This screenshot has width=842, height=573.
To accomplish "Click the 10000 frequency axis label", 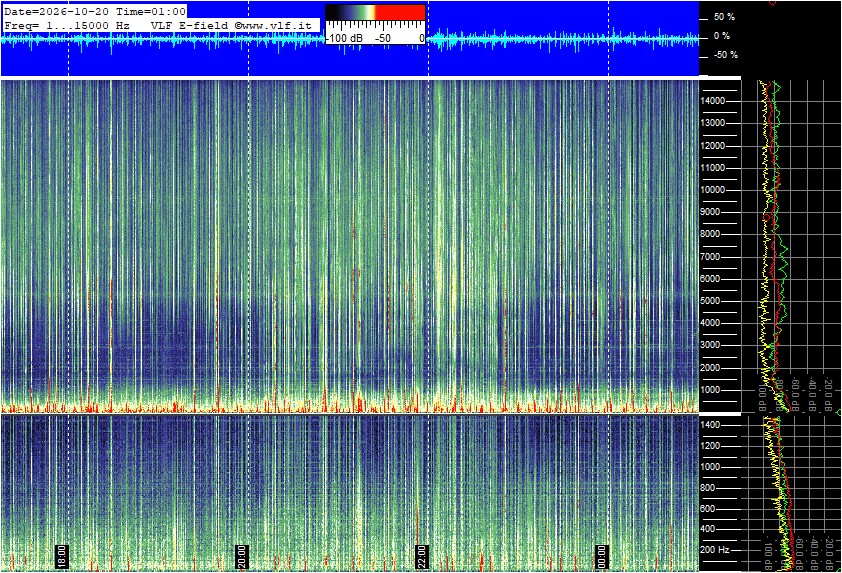I will pos(713,190).
